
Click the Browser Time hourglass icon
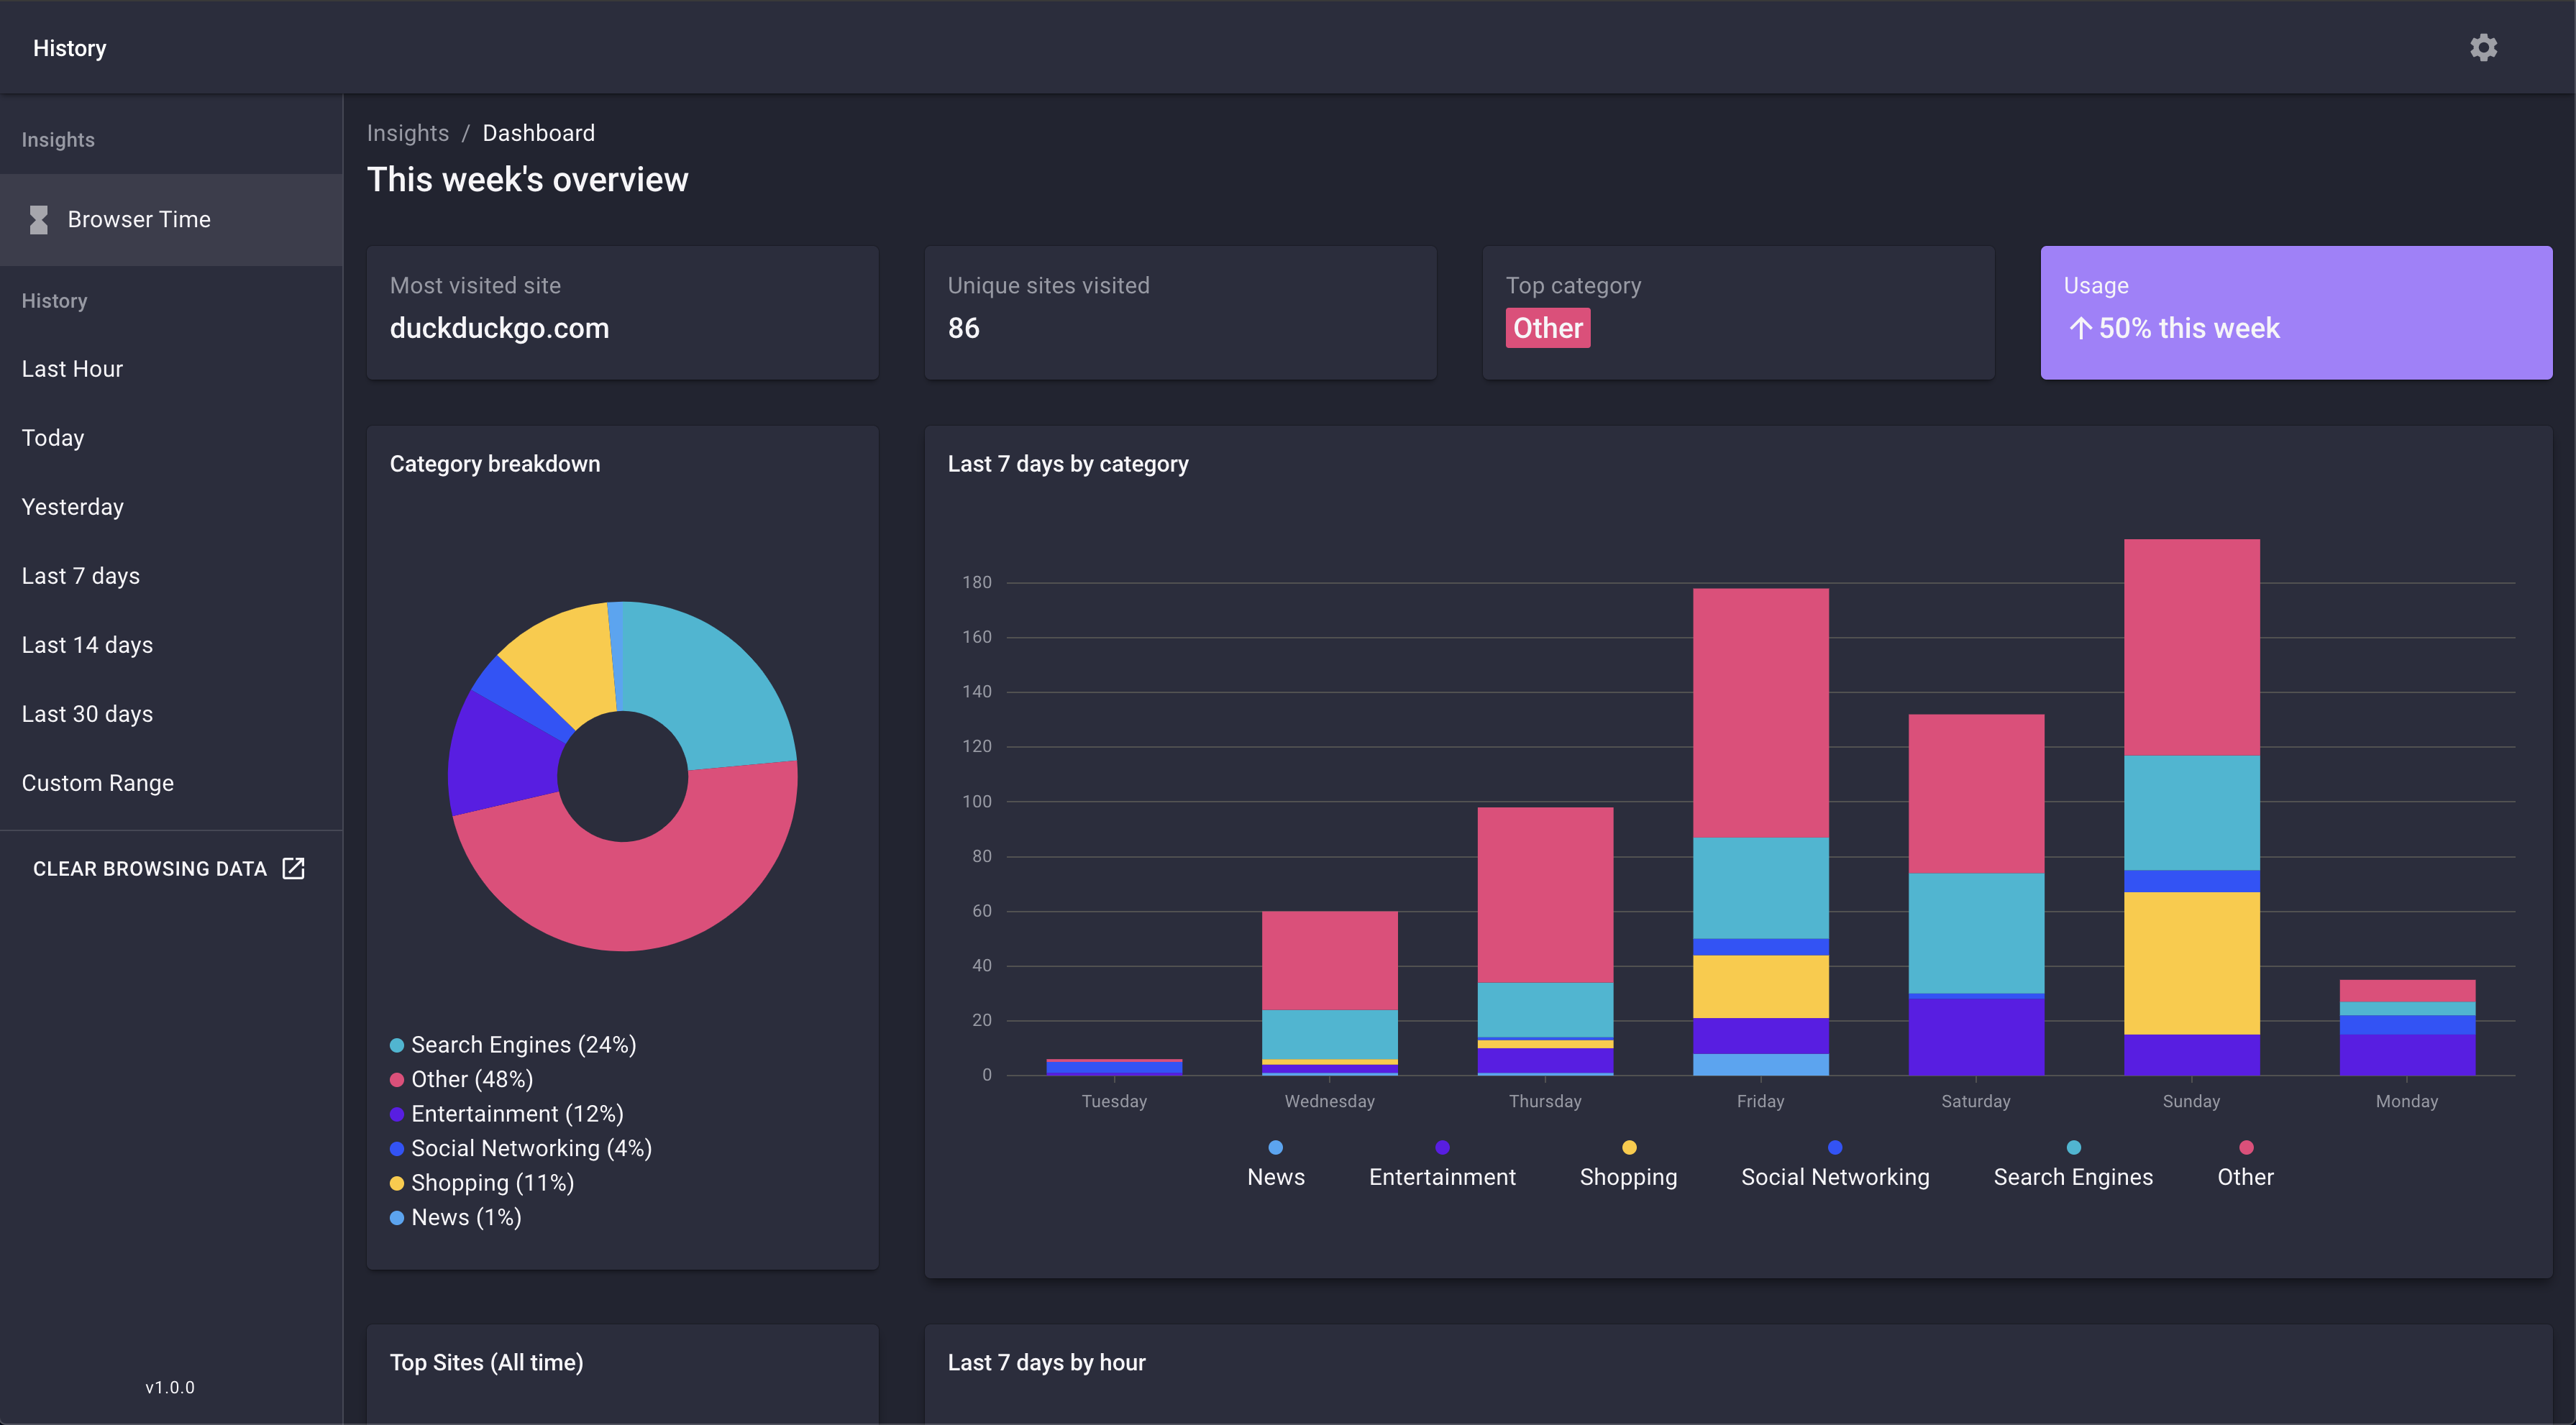click(x=39, y=219)
